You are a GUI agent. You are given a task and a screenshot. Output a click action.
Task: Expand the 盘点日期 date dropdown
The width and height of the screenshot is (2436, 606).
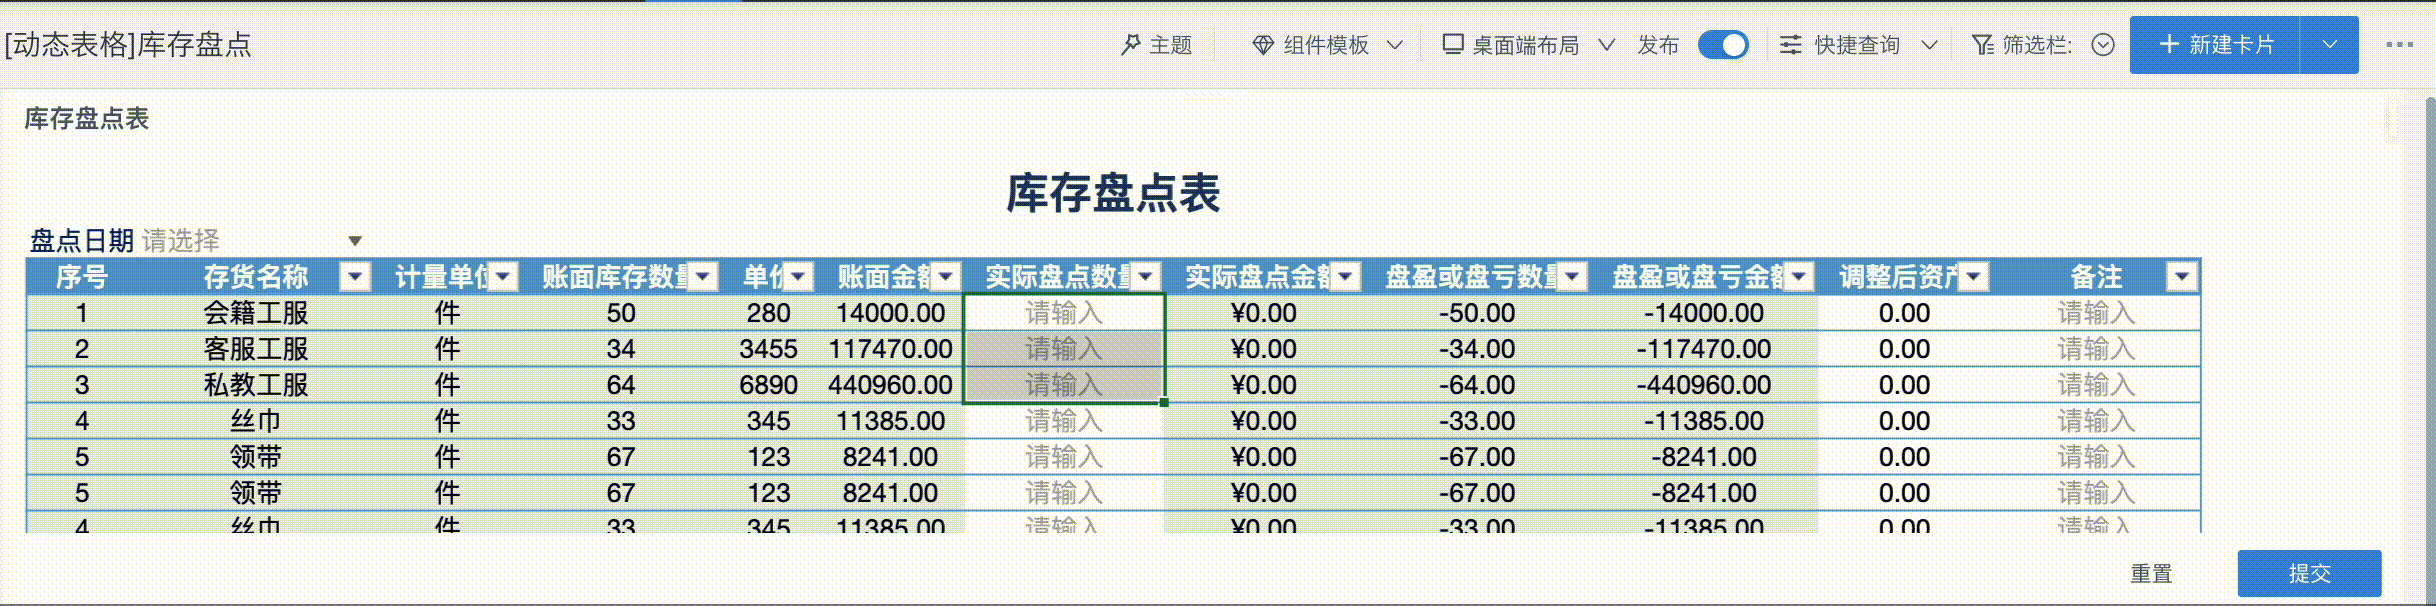click(x=355, y=241)
